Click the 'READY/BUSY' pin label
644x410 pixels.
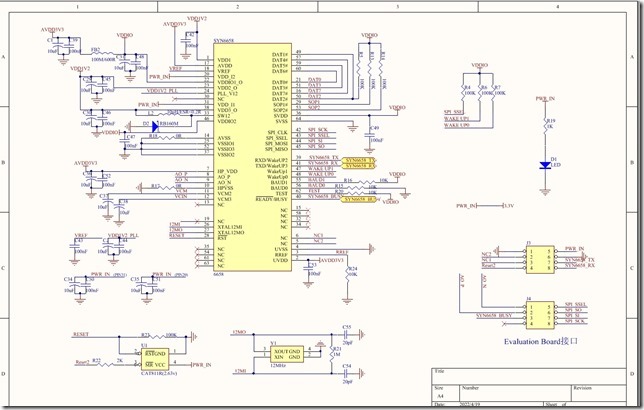tap(271, 199)
